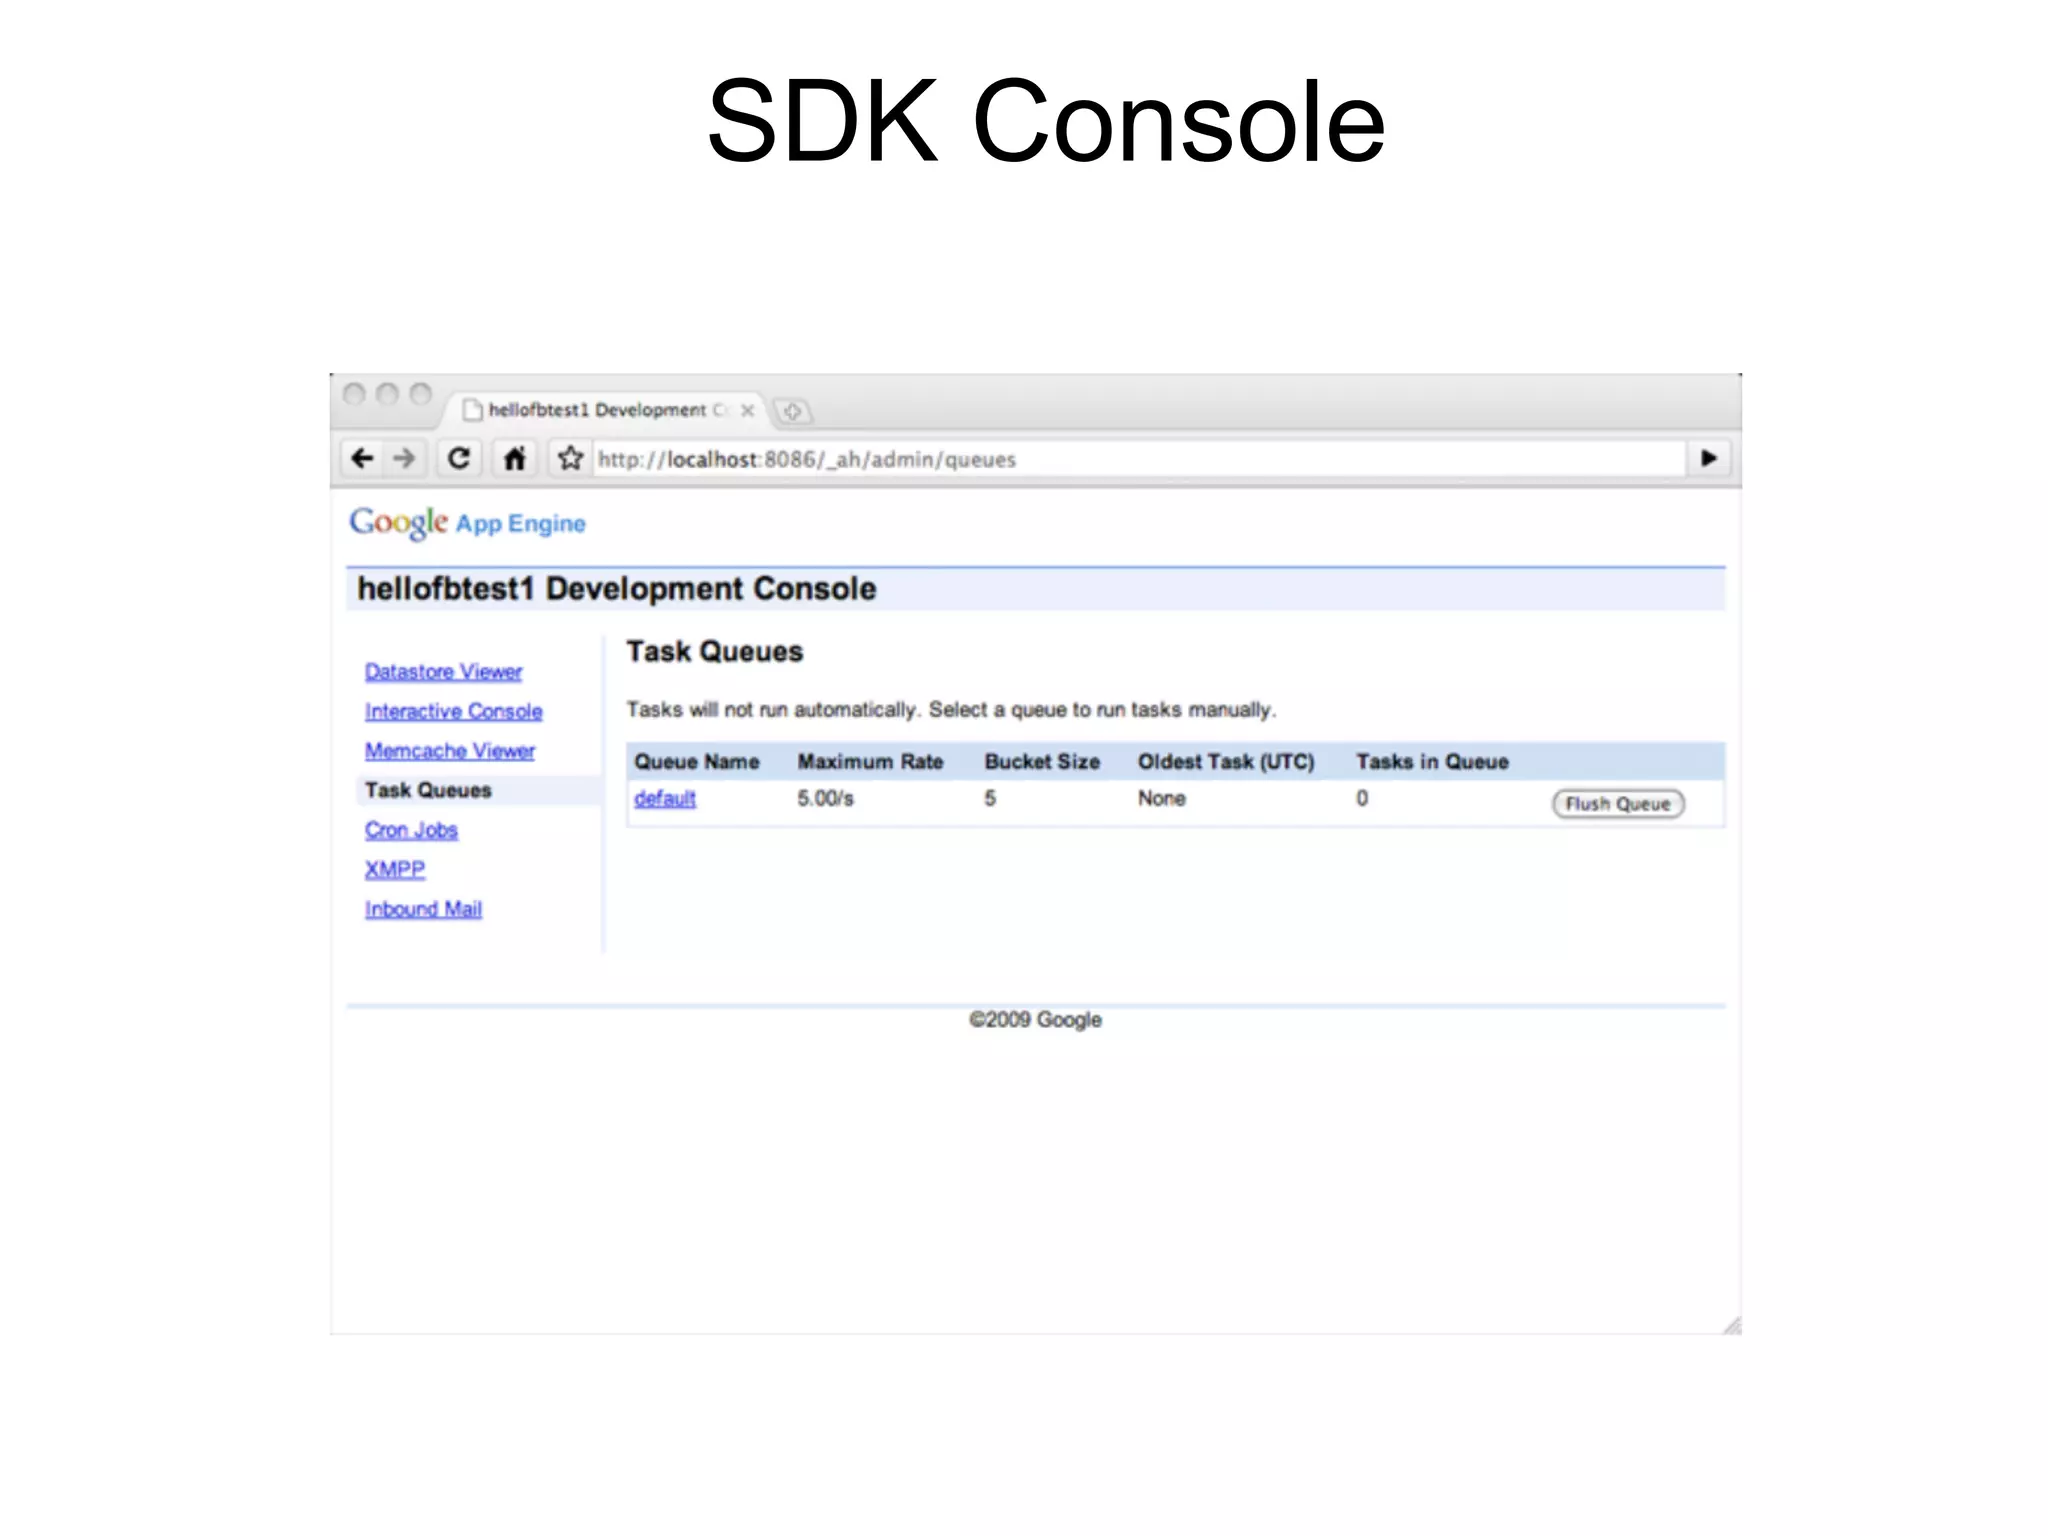Click the red window close button
This screenshot has height=1536, width=2048.
(354, 393)
